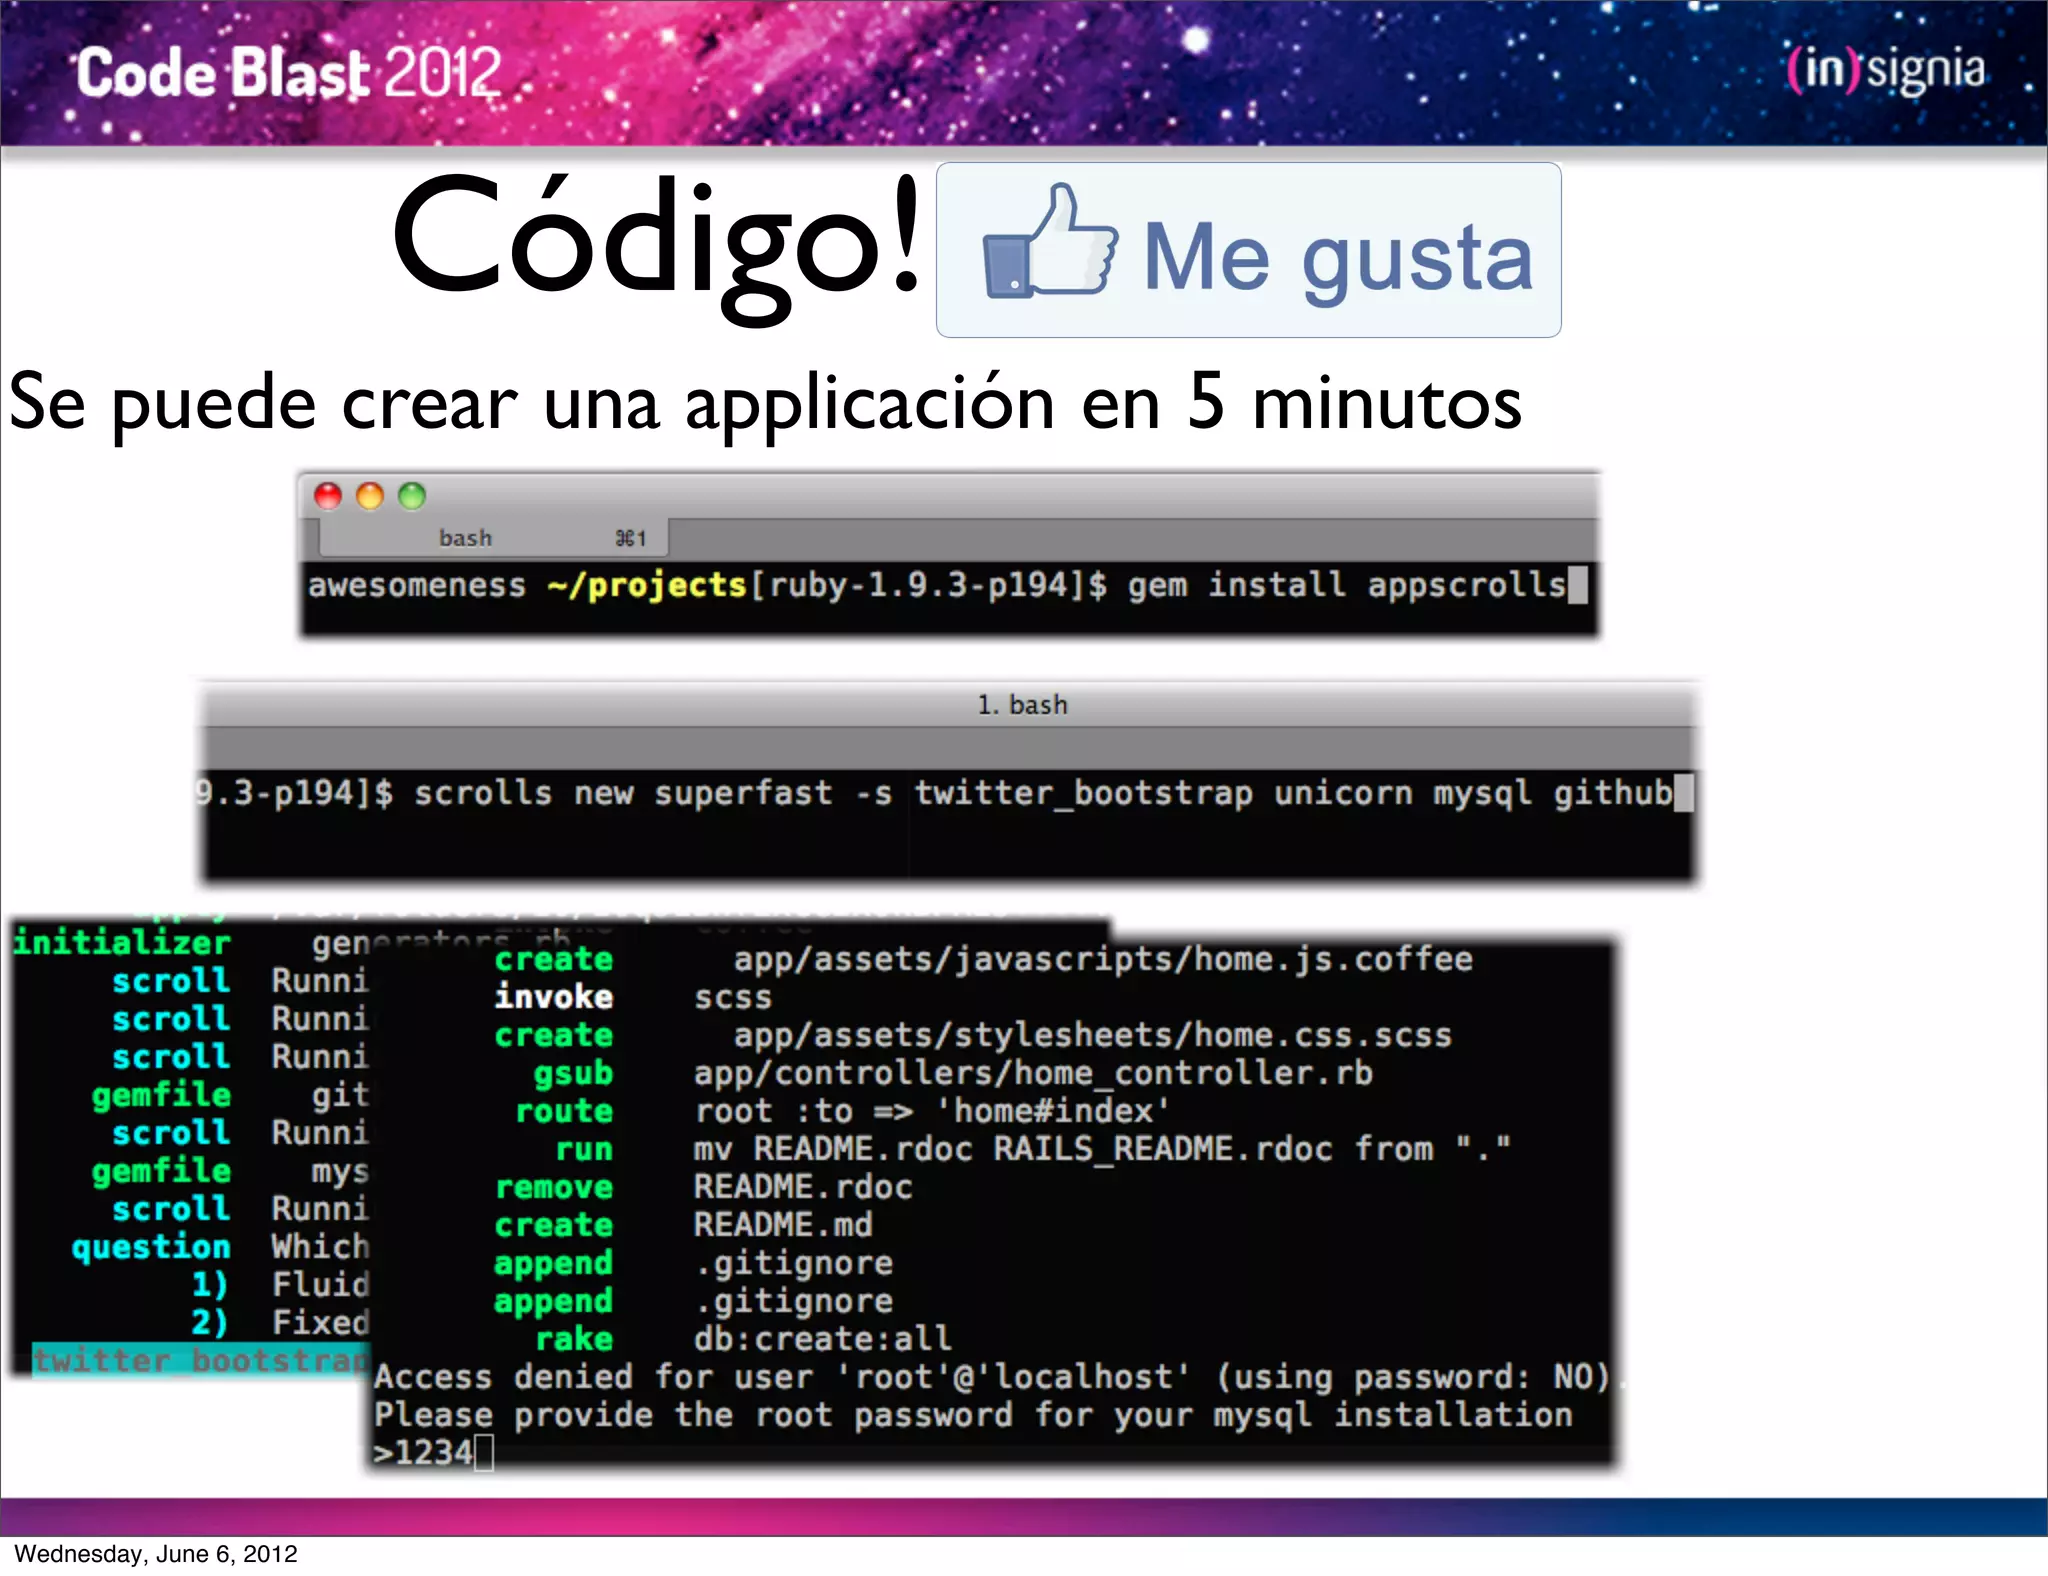2048x1576 pixels.
Task: Click the 'gemfile mys' line in left terminal
Action: pyautogui.click(x=230, y=1171)
